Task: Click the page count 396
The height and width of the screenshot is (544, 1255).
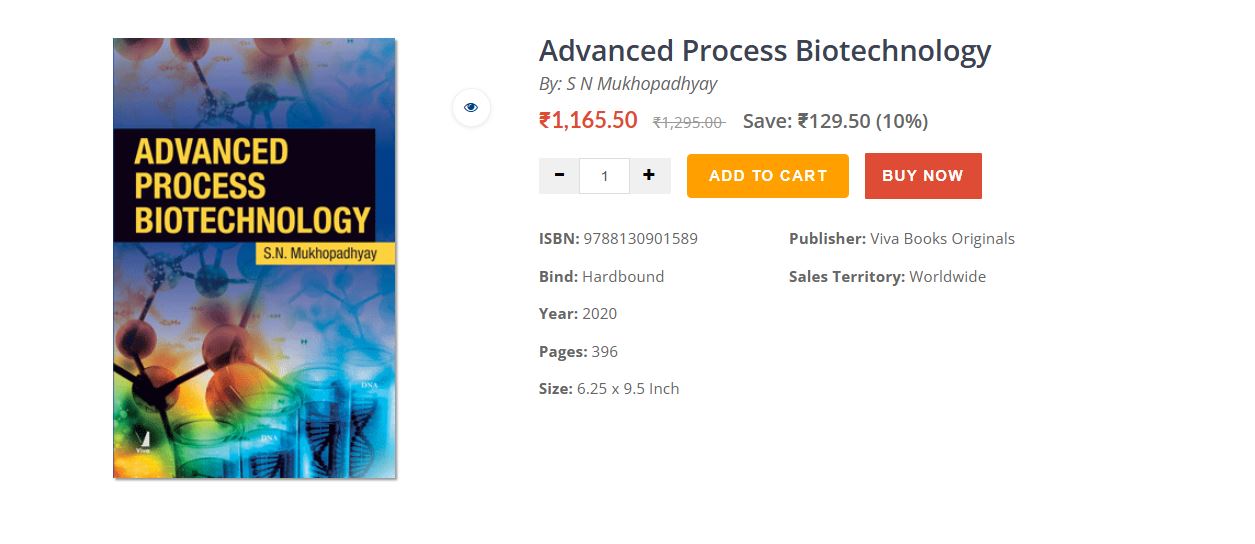Action: [x=604, y=352]
